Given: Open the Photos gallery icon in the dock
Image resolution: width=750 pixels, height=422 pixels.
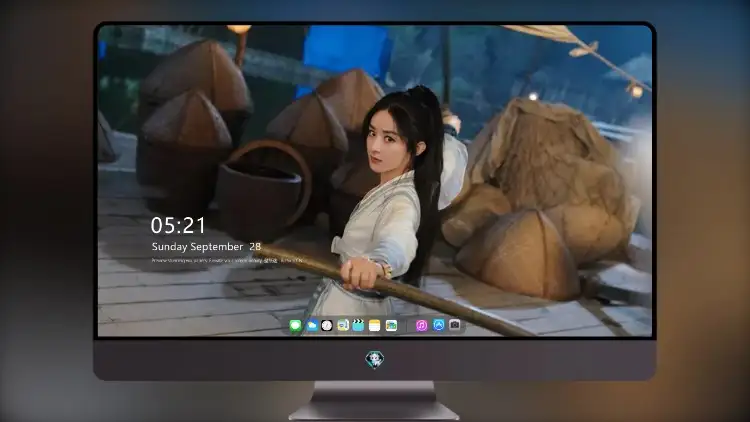Looking at the screenshot, I should [391, 326].
